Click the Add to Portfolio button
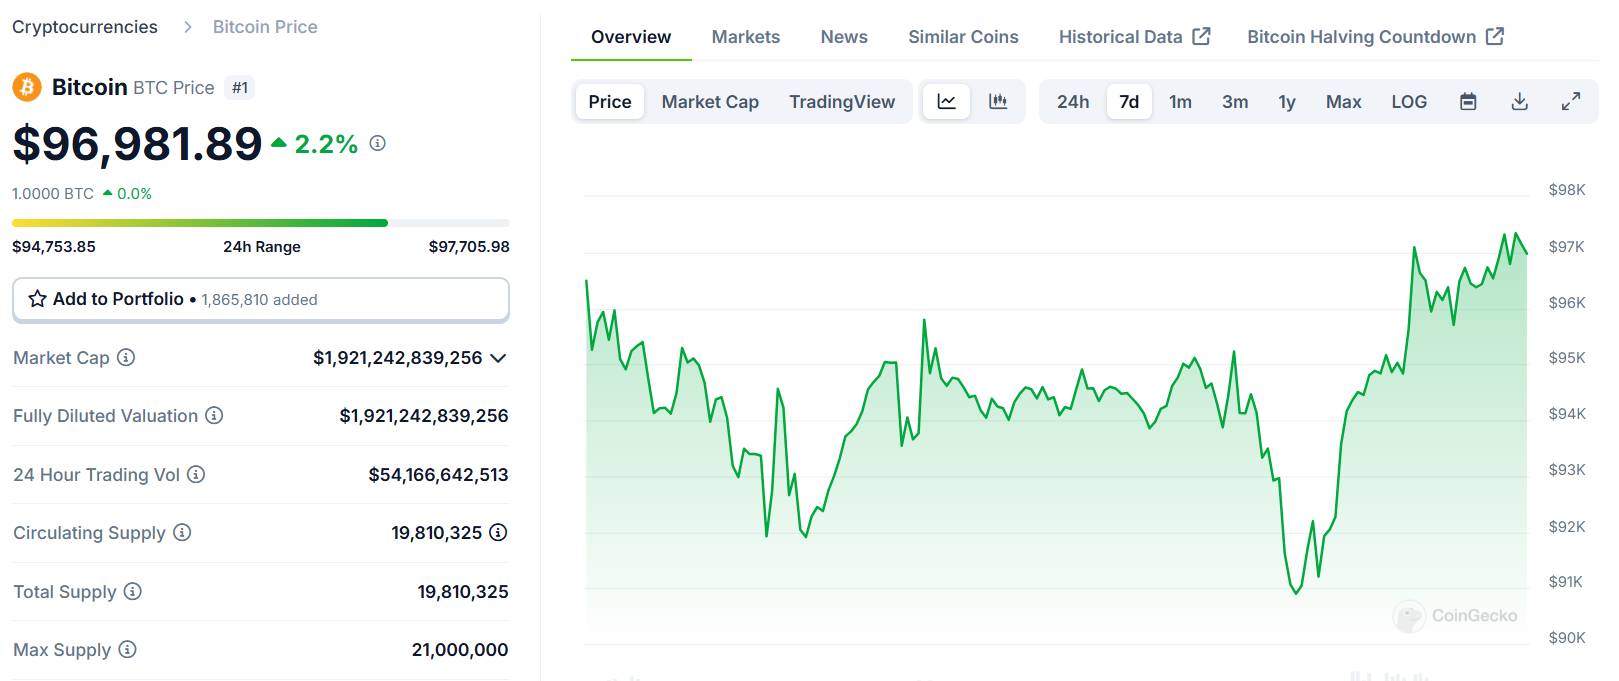 coord(261,300)
